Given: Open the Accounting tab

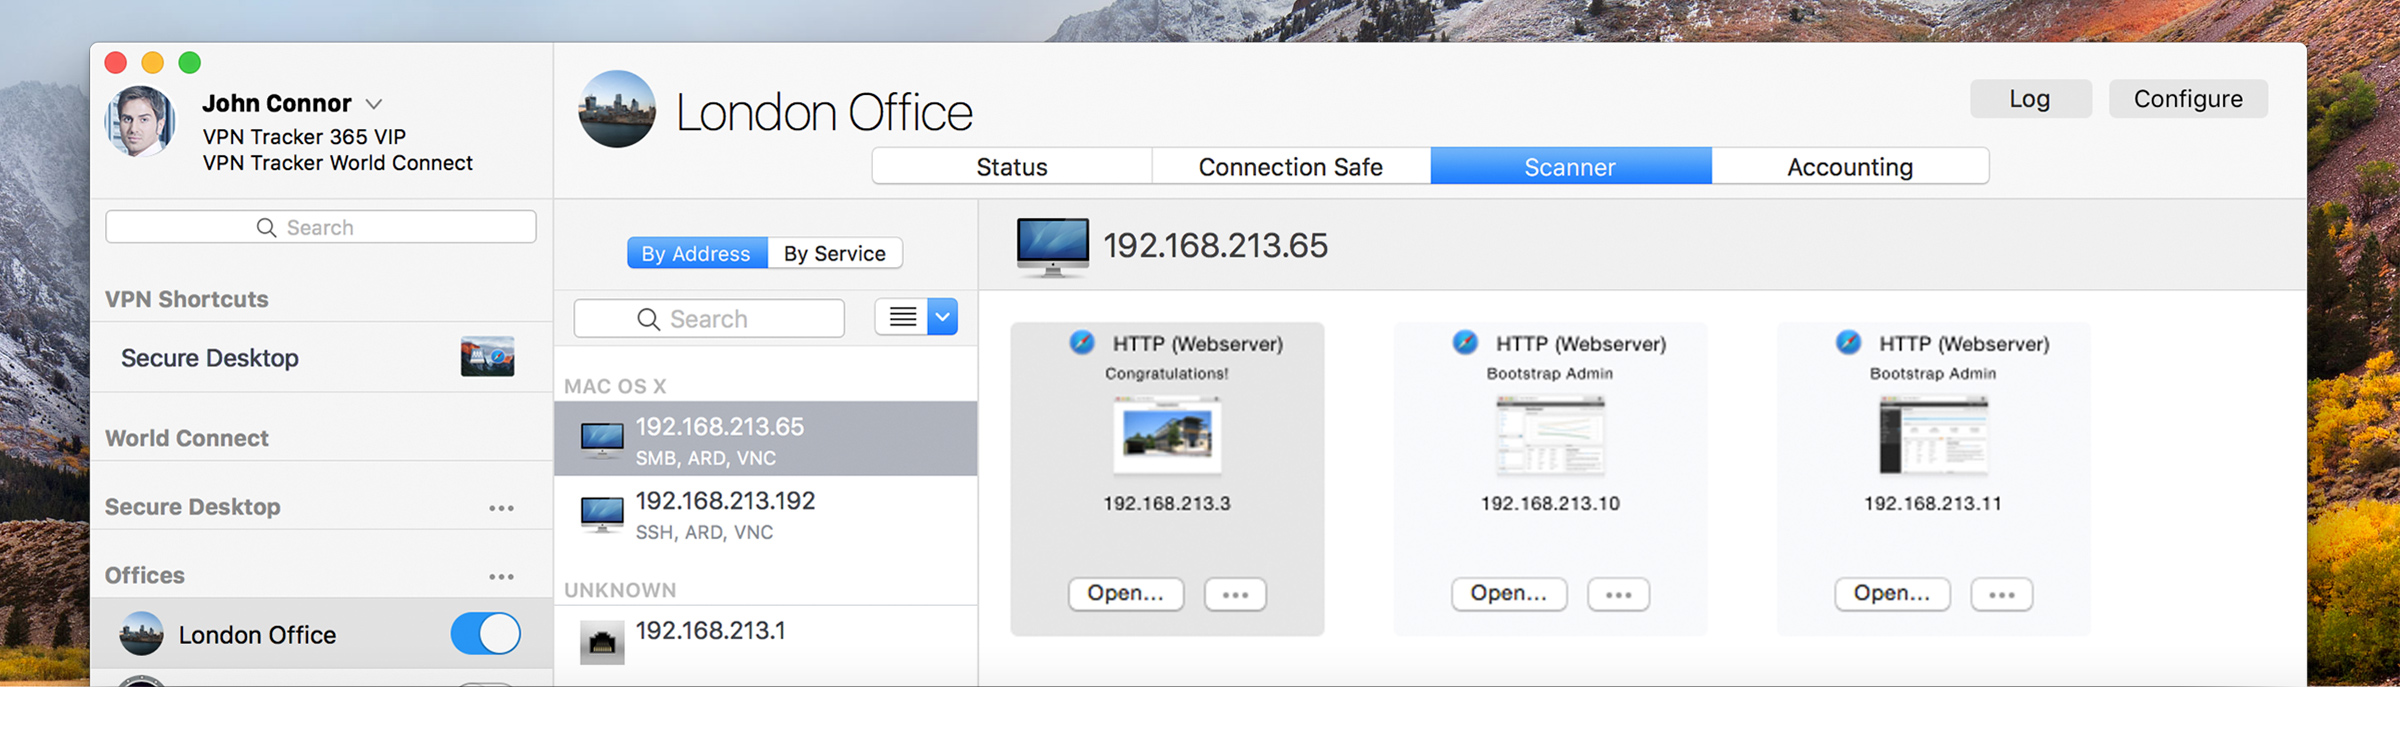Looking at the screenshot, I should [x=1849, y=167].
